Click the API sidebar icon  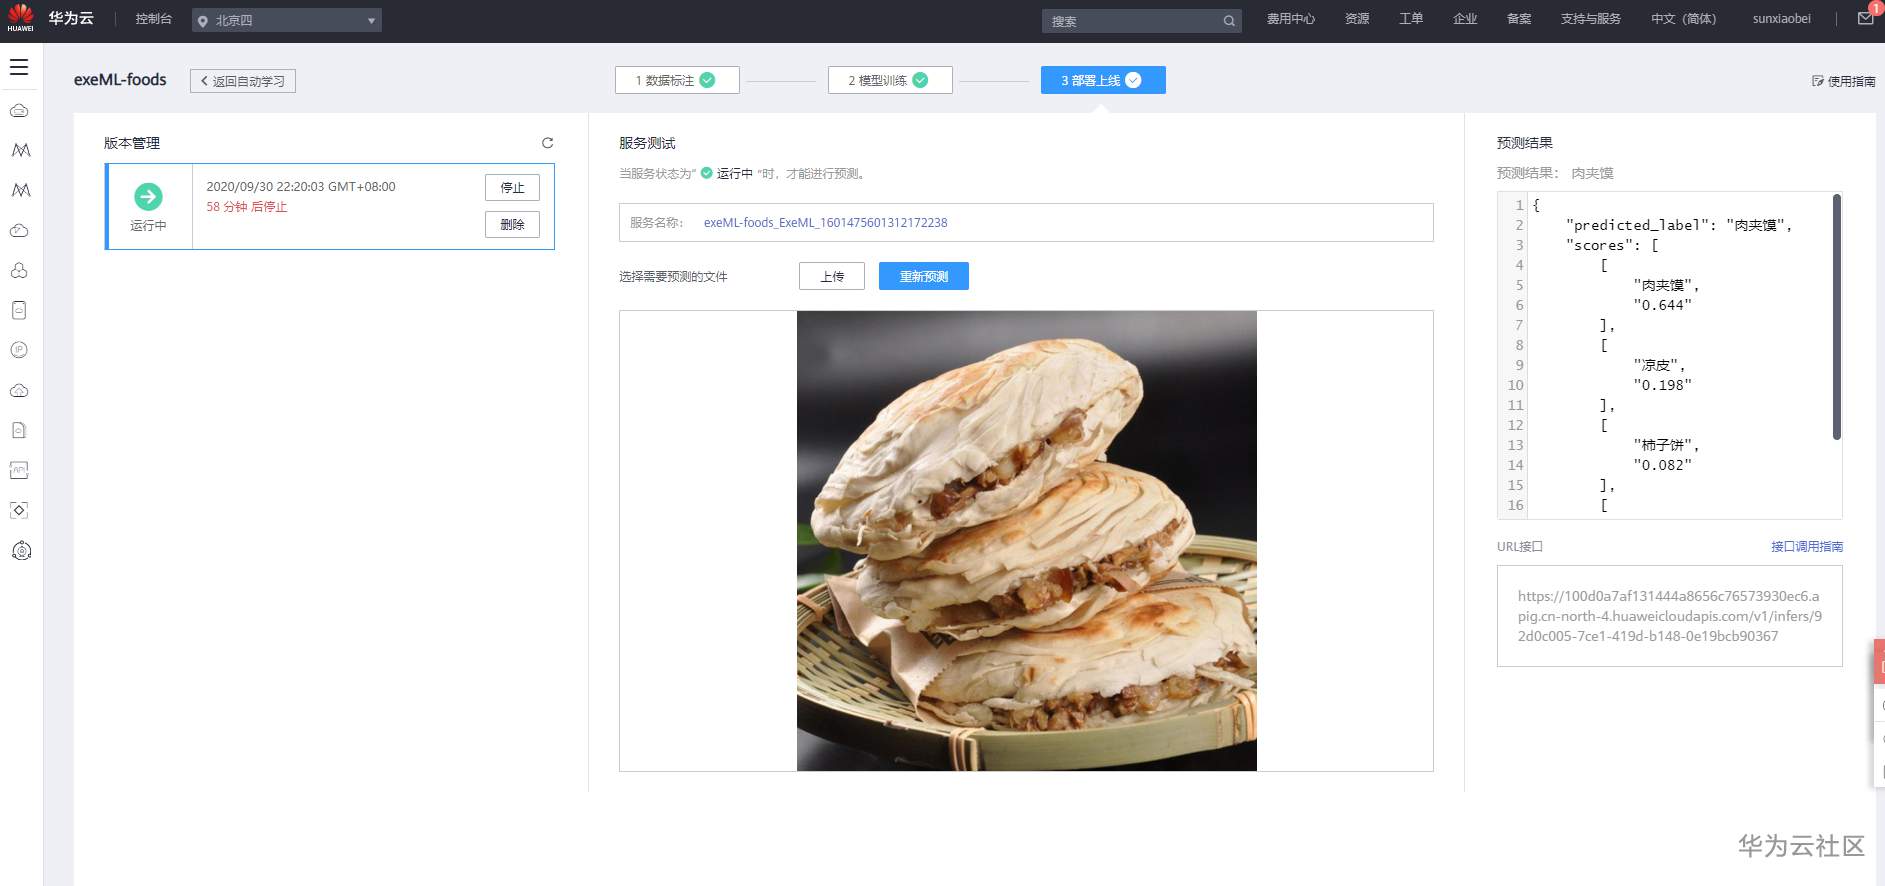[19, 470]
